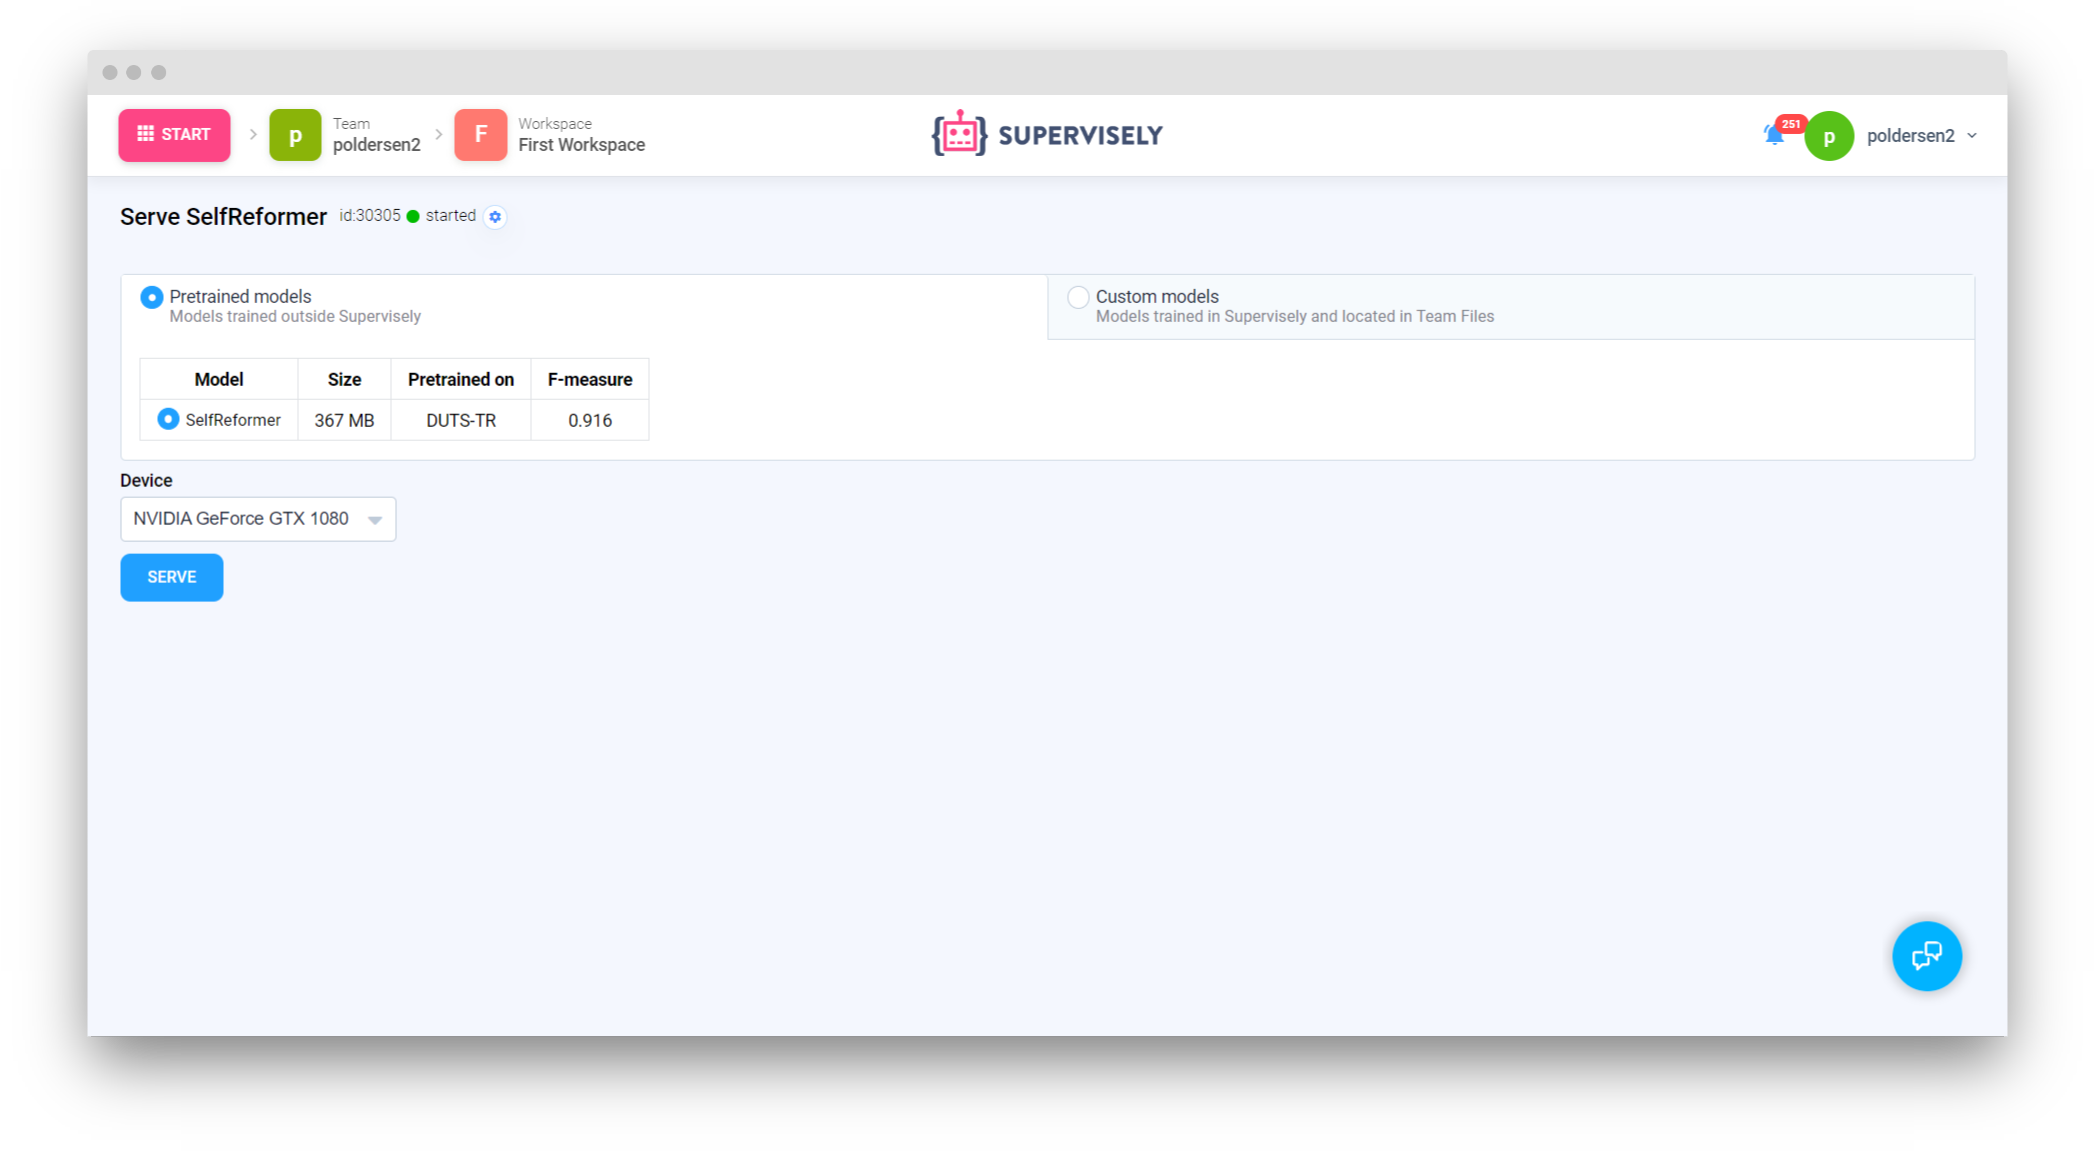The image size is (2095, 1161).
Task: Open First Workspace via the F icon
Action: (x=481, y=134)
